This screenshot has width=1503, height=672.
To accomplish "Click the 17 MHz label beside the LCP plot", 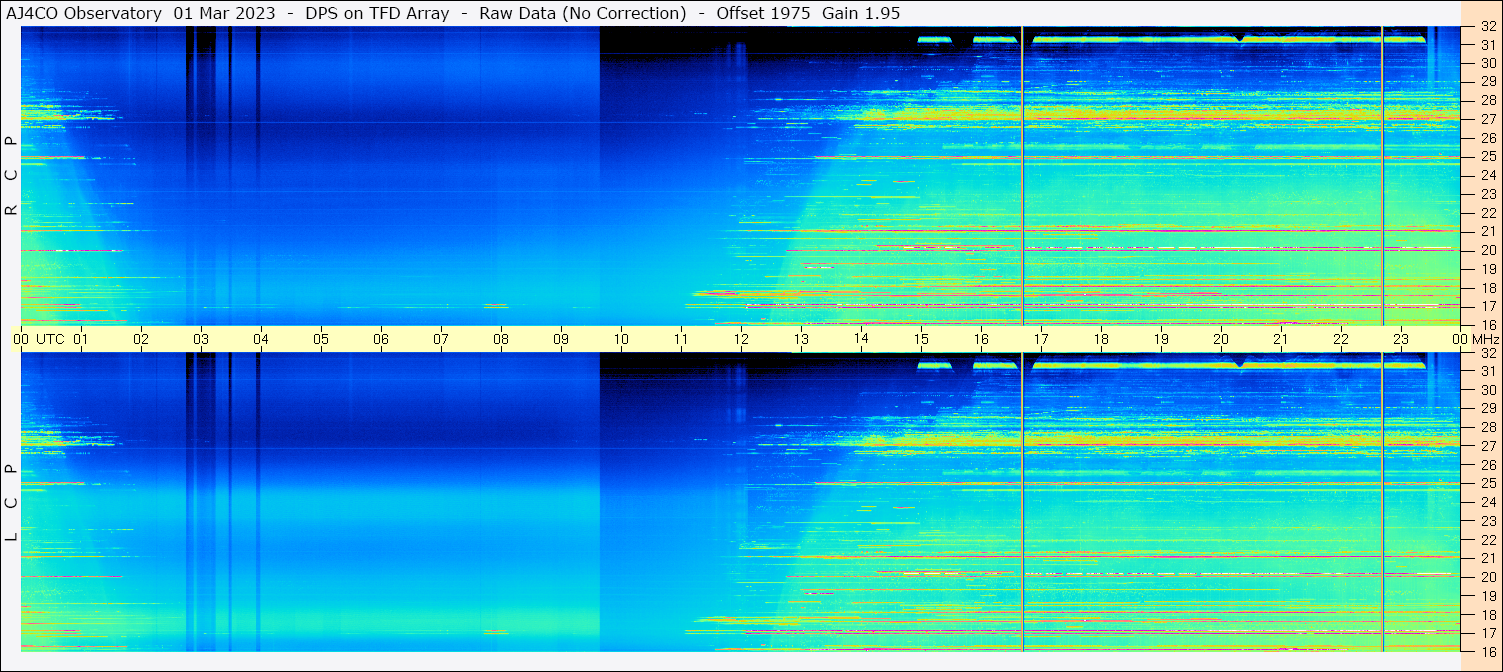I will [x=1488, y=633].
